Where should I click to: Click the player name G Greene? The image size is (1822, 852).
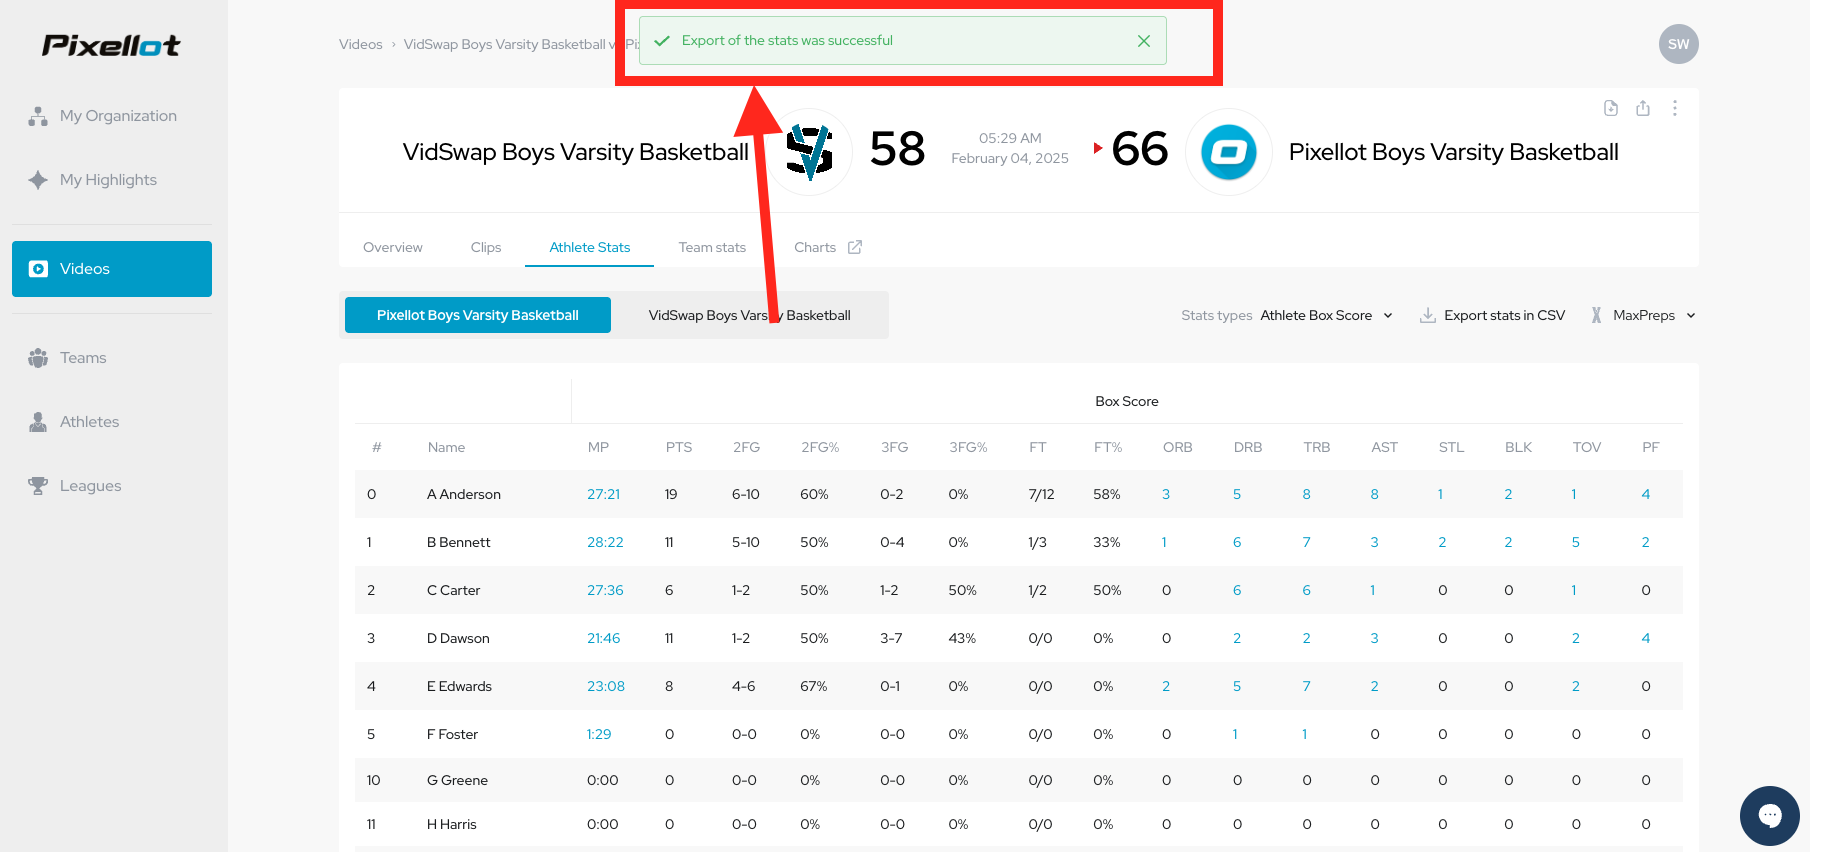coord(458,780)
